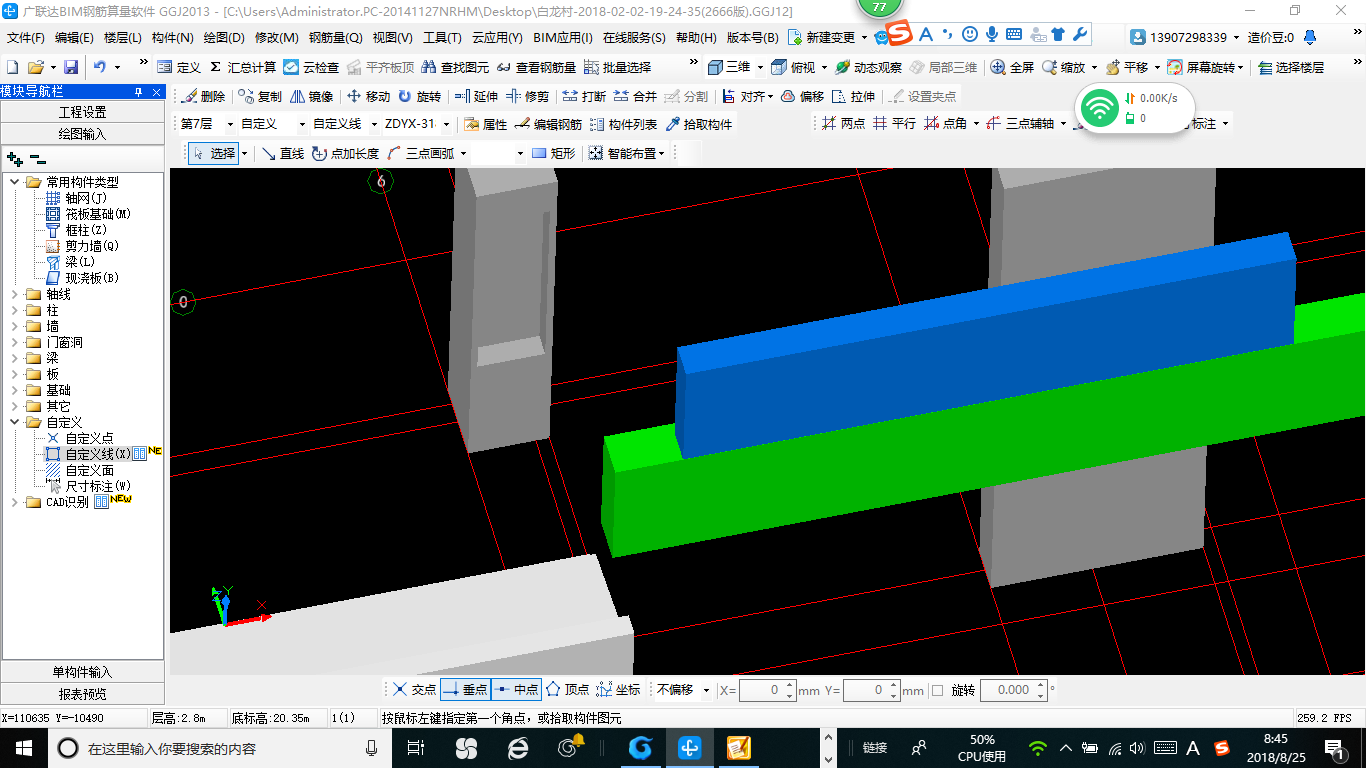
Task: Click 属性 properties button
Action: (x=486, y=125)
